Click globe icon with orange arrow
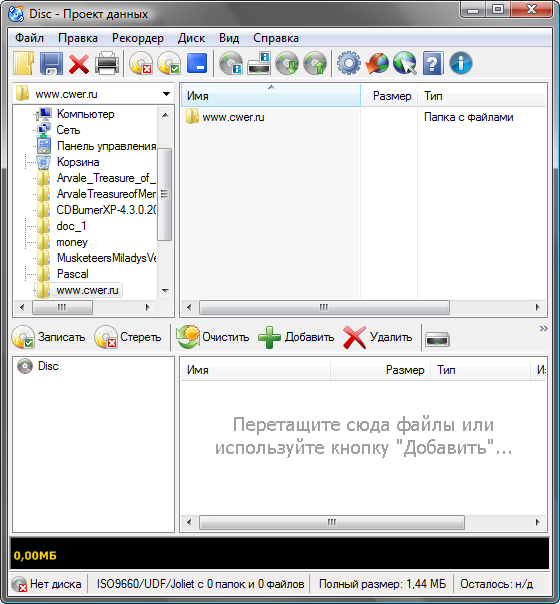 click(x=377, y=63)
